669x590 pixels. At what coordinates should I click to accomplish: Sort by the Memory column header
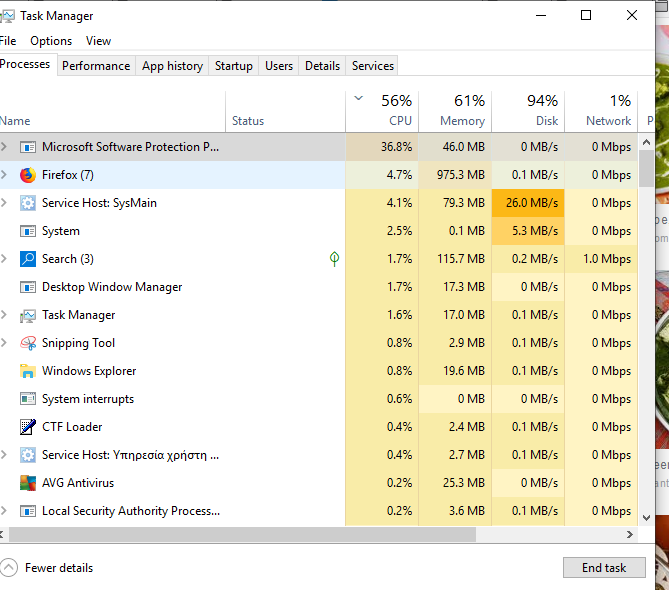[455, 112]
